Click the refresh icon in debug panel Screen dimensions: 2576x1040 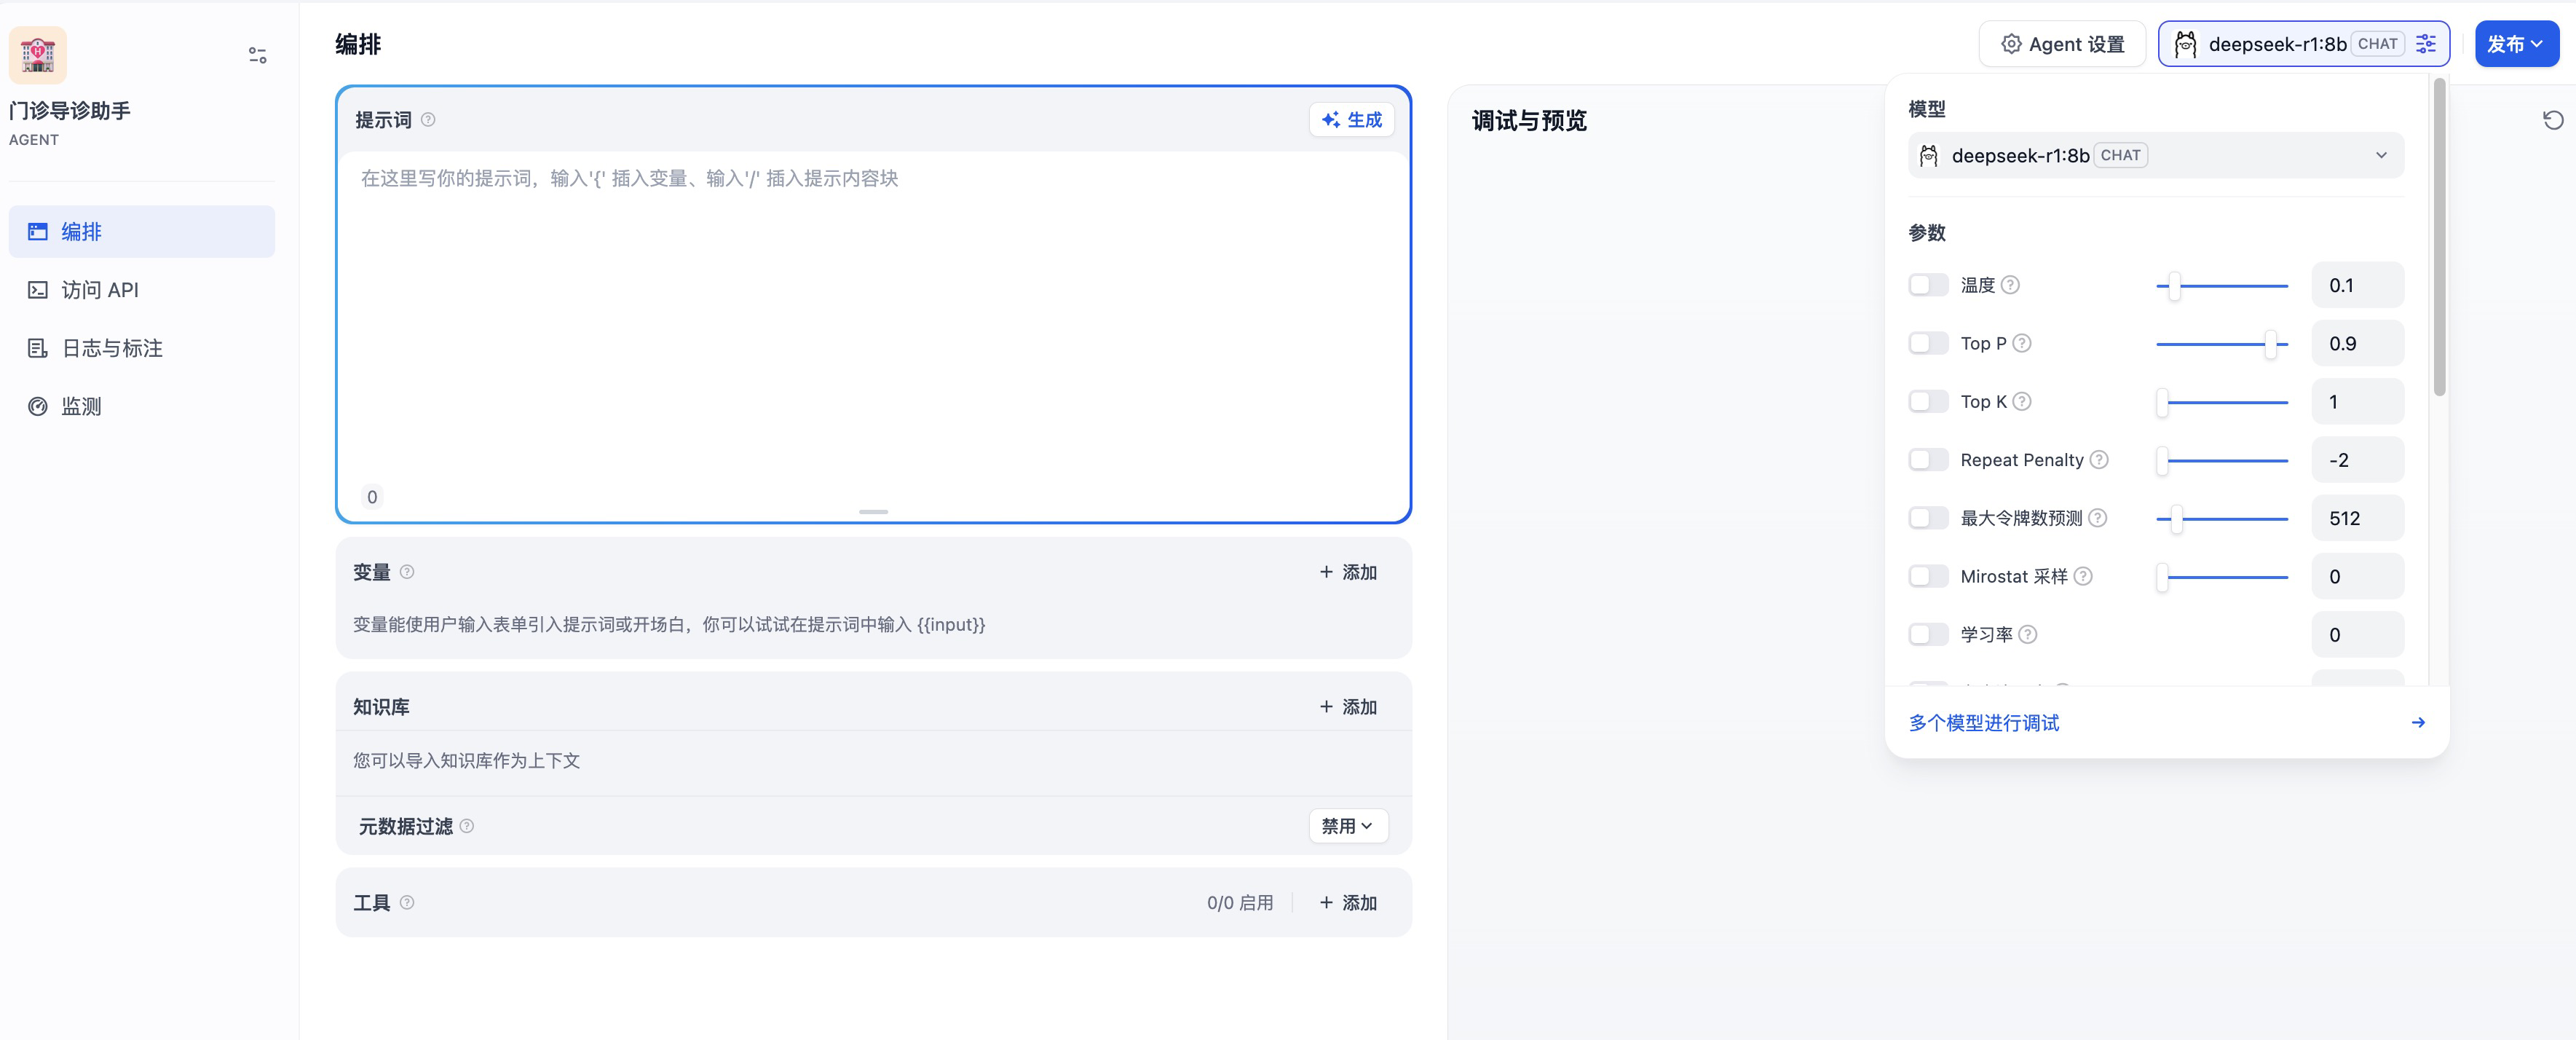click(2552, 120)
